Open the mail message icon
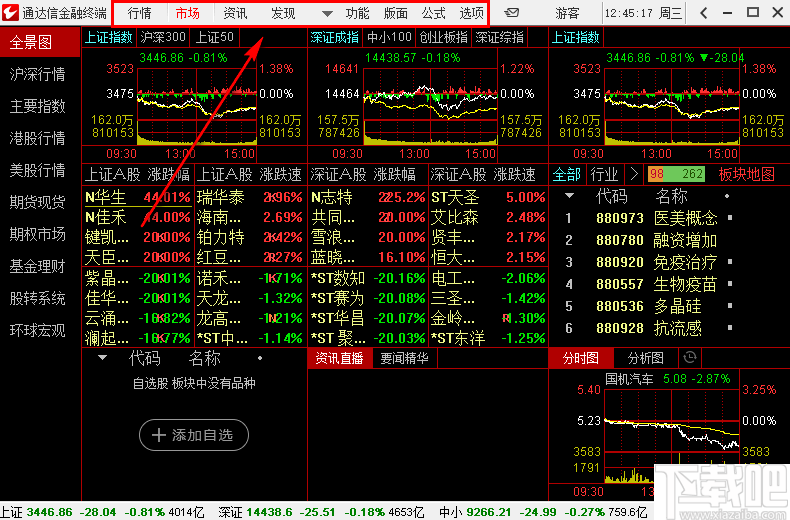The height and width of the screenshot is (520, 790). 512,13
